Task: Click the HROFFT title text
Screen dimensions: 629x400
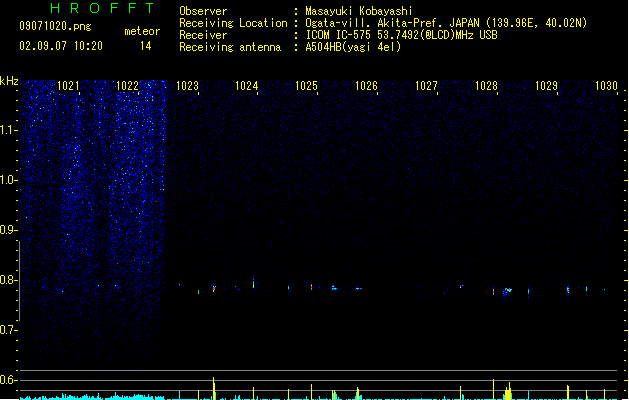Action: pos(102,8)
